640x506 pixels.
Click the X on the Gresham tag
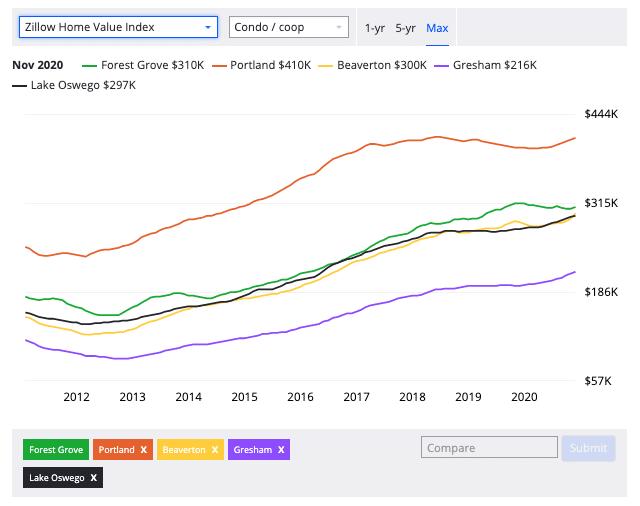281,450
